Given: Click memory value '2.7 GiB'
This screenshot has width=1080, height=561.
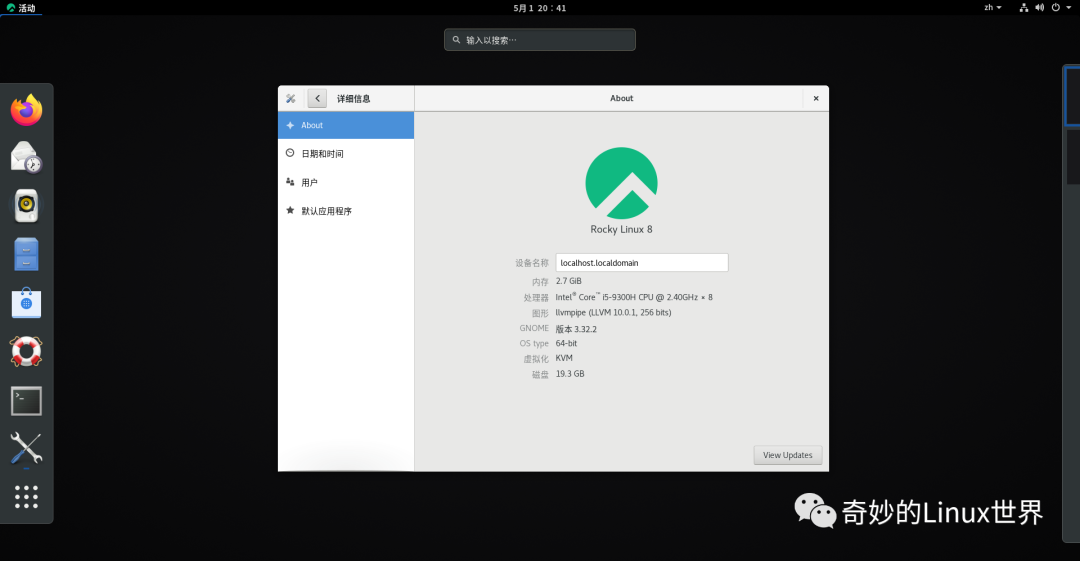Looking at the screenshot, I should (569, 281).
